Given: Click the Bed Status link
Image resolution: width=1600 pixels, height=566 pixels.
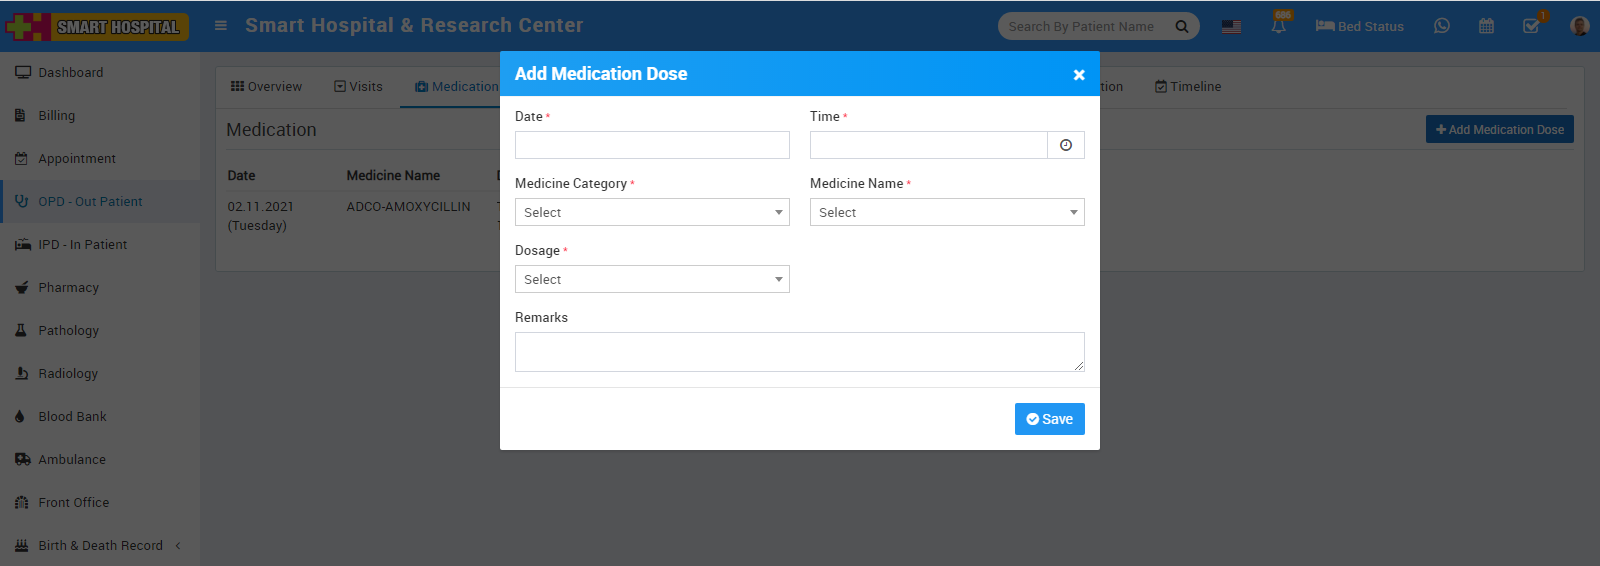Looking at the screenshot, I should tap(1359, 27).
